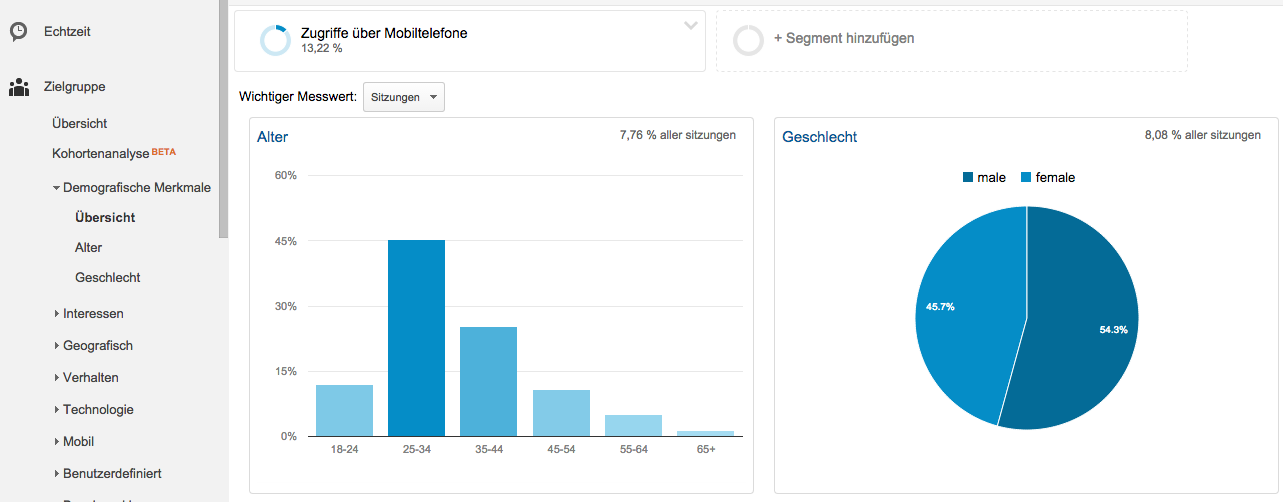
Task: Select Geschlecht in the sidebar
Action: (107, 277)
